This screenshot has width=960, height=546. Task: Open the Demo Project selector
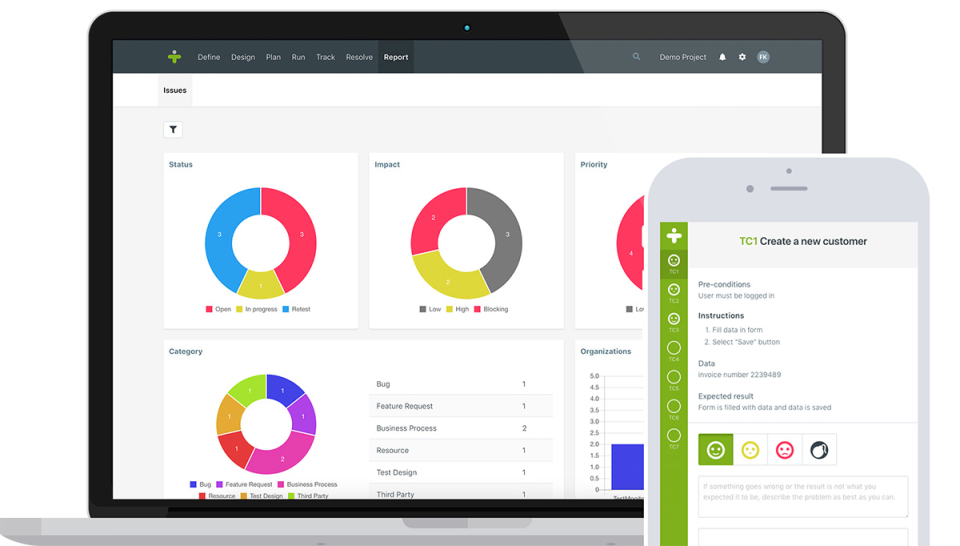(x=683, y=57)
